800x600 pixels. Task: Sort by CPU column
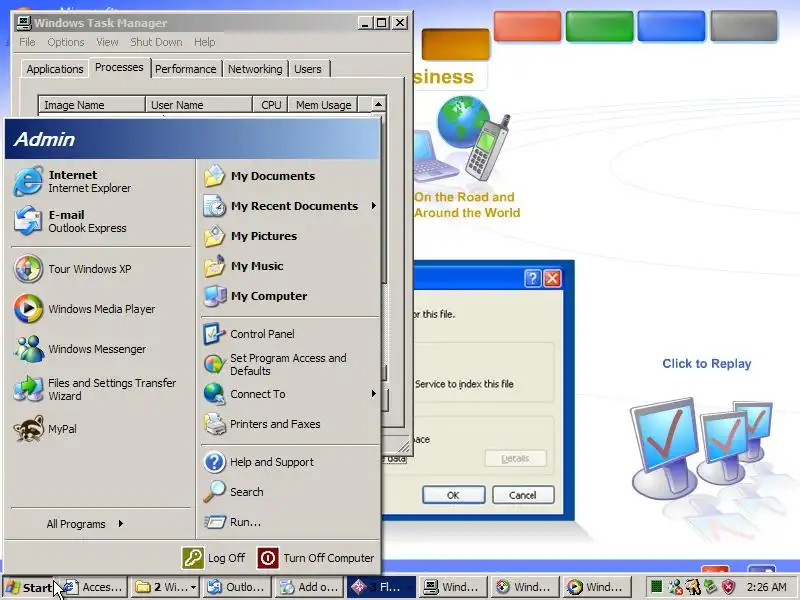tap(271, 105)
